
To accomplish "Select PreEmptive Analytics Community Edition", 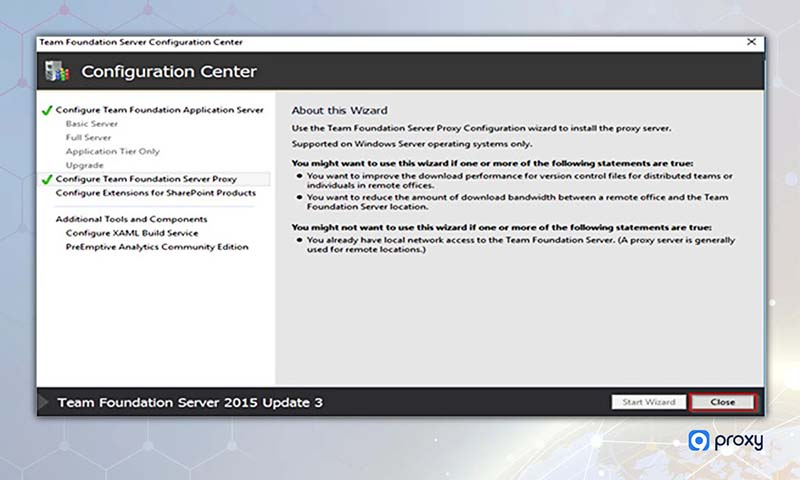I will point(157,247).
